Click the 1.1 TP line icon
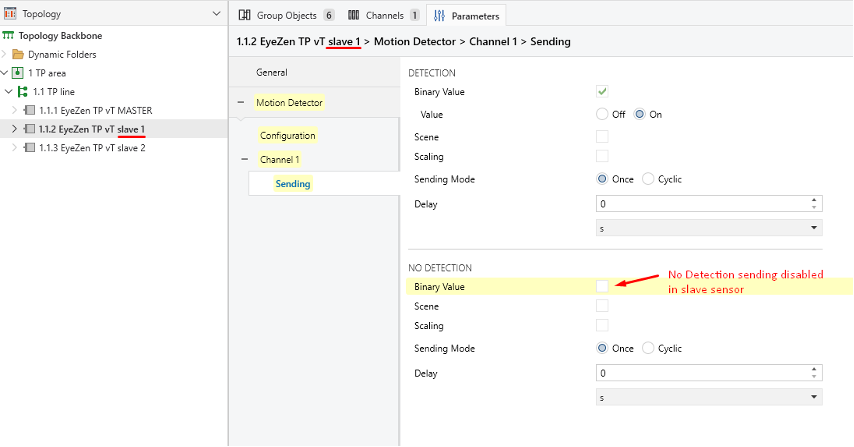The image size is (854, 447). pos(23,92)
